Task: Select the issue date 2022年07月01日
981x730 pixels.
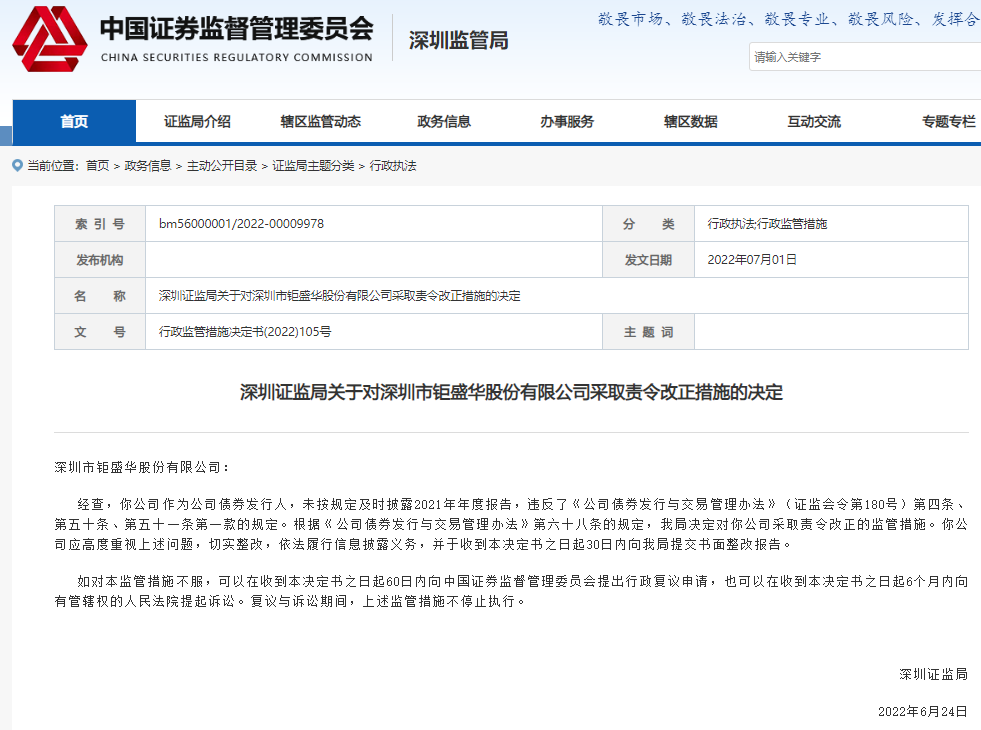Action: click(752, 260)
